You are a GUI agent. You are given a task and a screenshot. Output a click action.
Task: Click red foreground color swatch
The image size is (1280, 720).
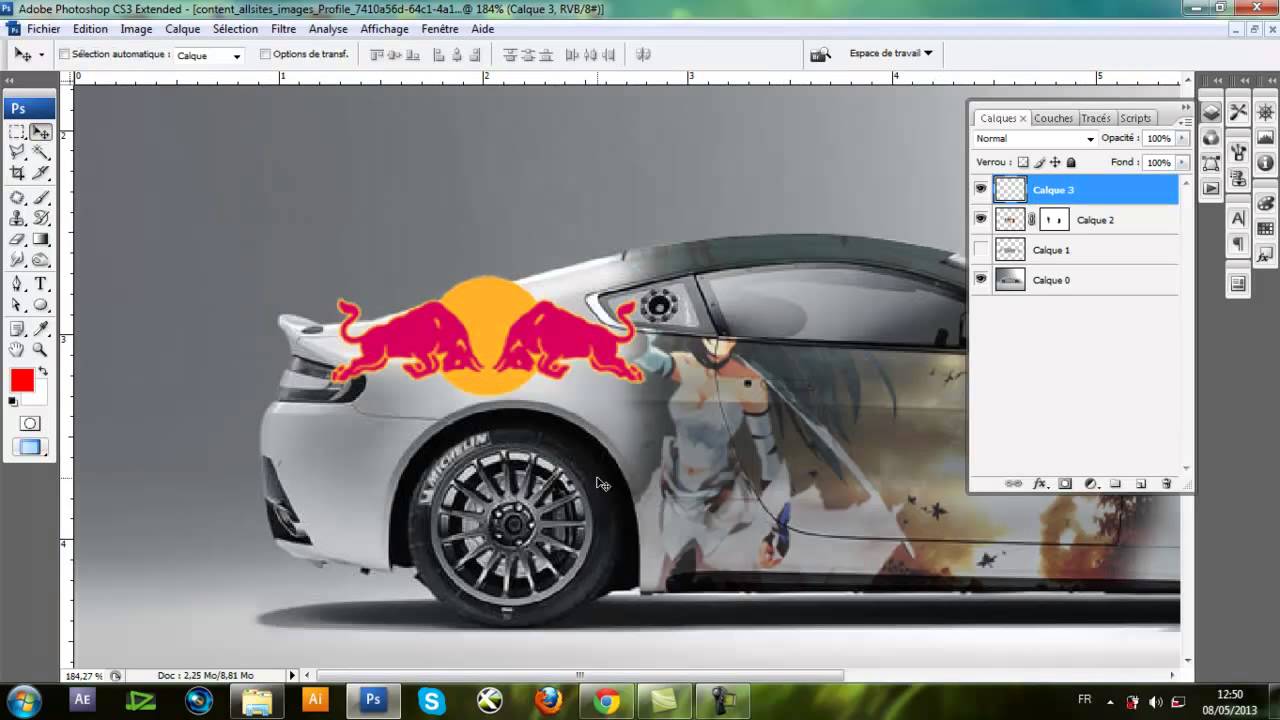[x=21, y=379]
